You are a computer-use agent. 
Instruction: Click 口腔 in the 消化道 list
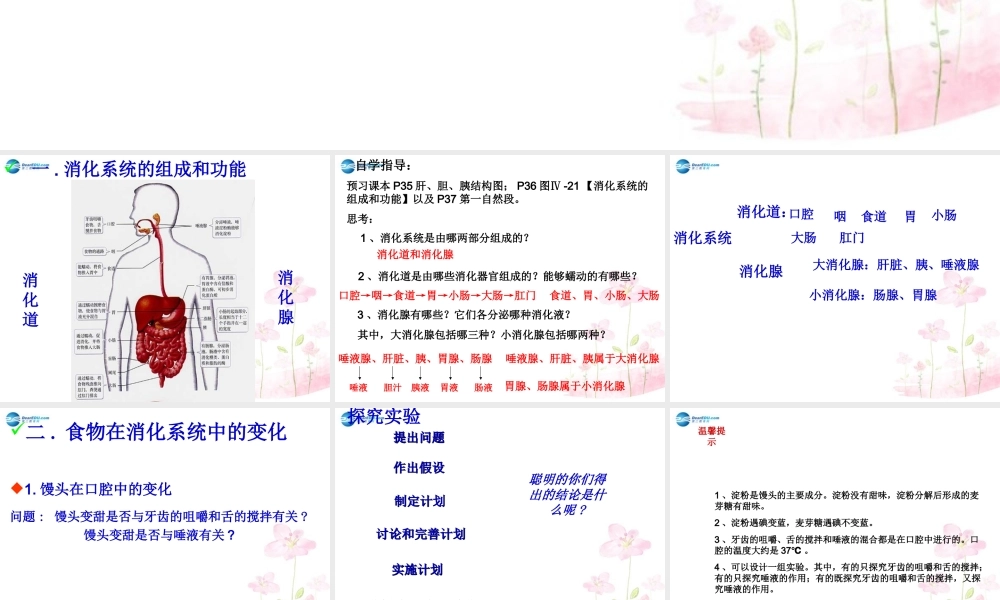801,214
